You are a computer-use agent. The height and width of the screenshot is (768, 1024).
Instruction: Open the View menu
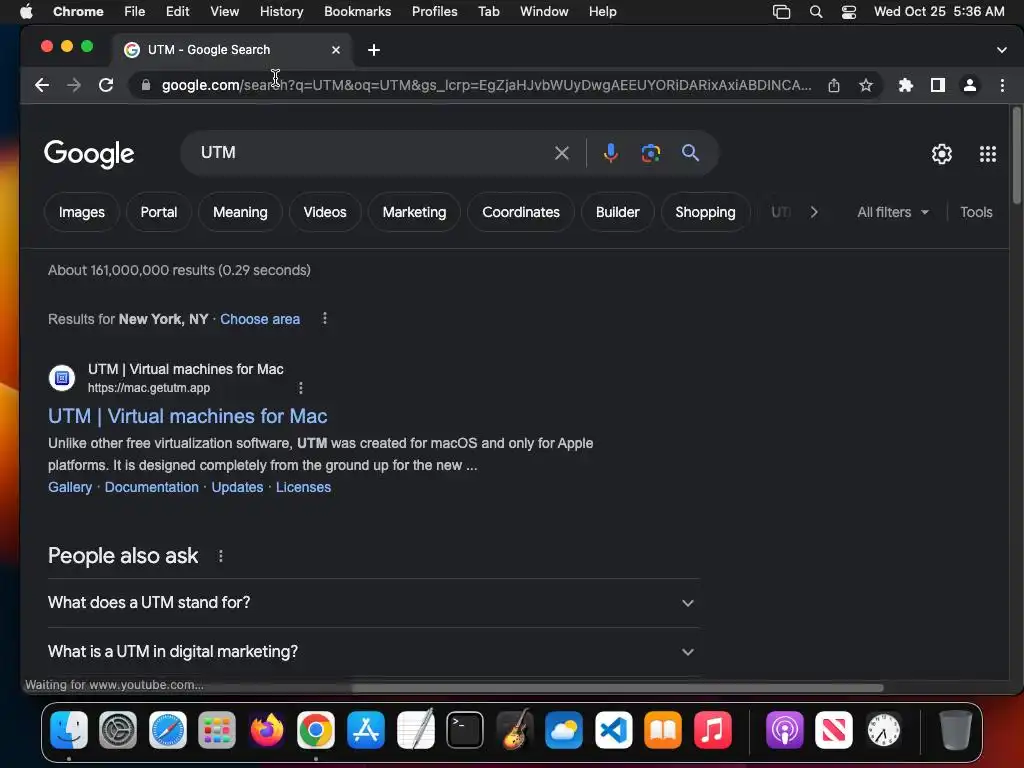pos(224,12)
